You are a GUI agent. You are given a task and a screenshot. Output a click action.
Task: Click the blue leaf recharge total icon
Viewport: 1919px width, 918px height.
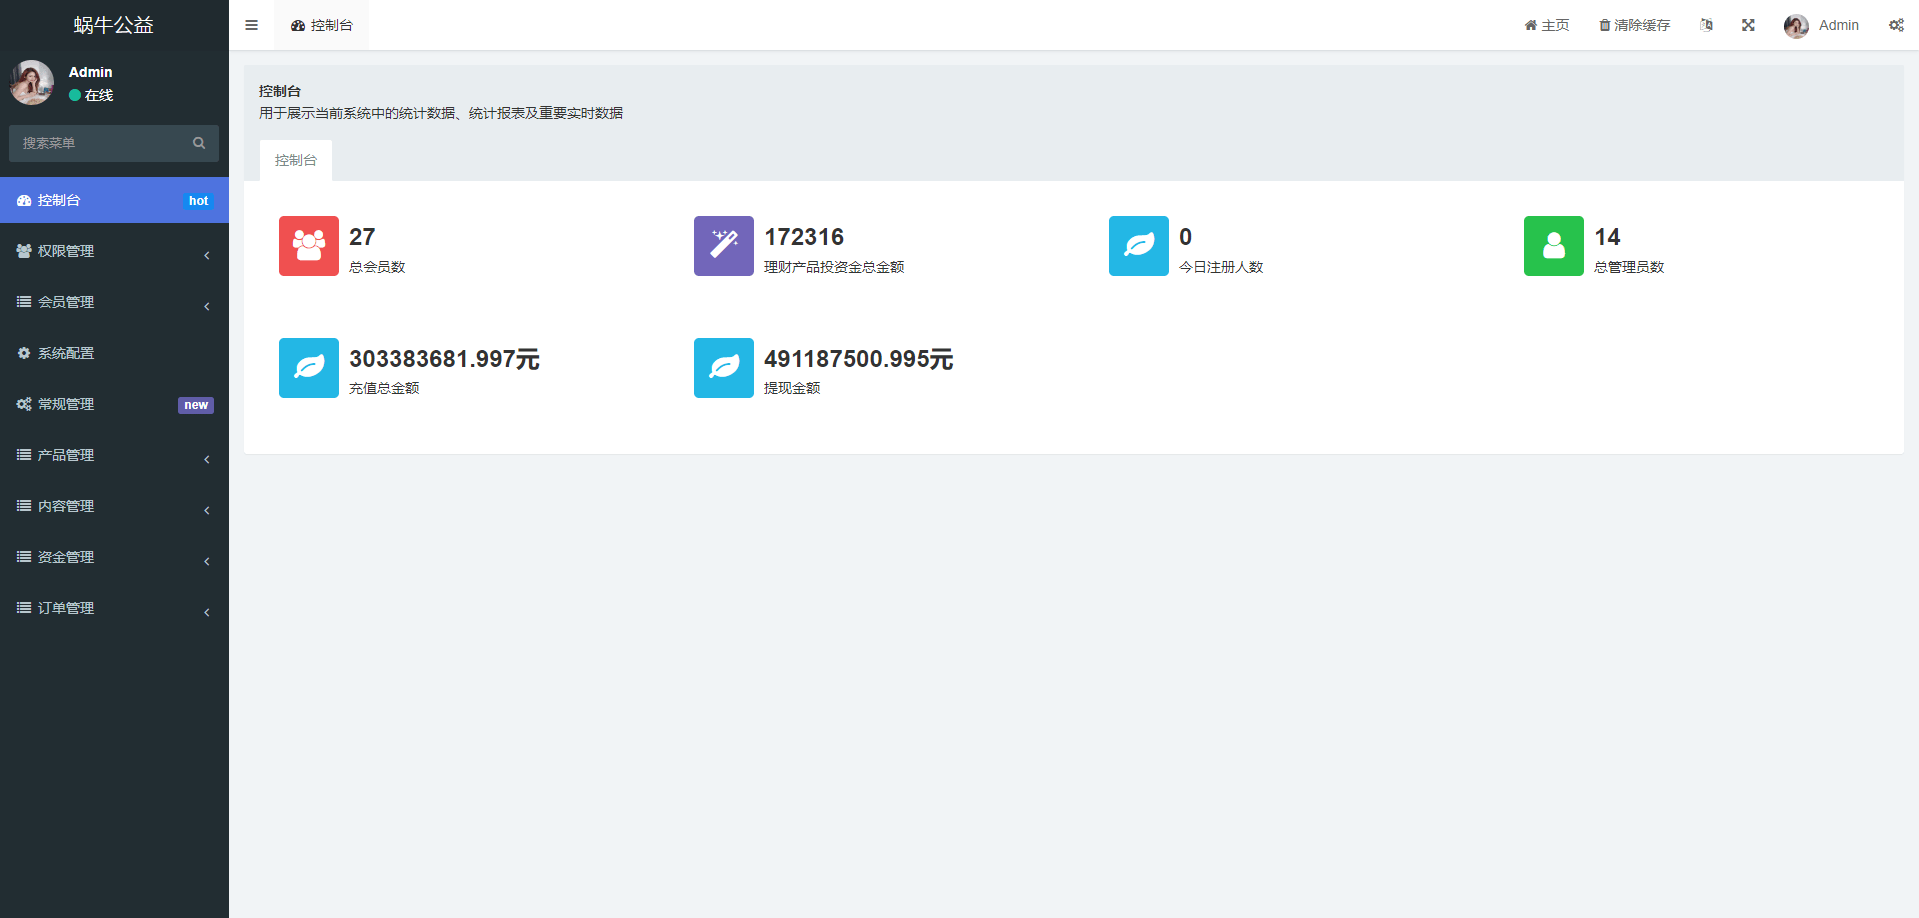308,368
